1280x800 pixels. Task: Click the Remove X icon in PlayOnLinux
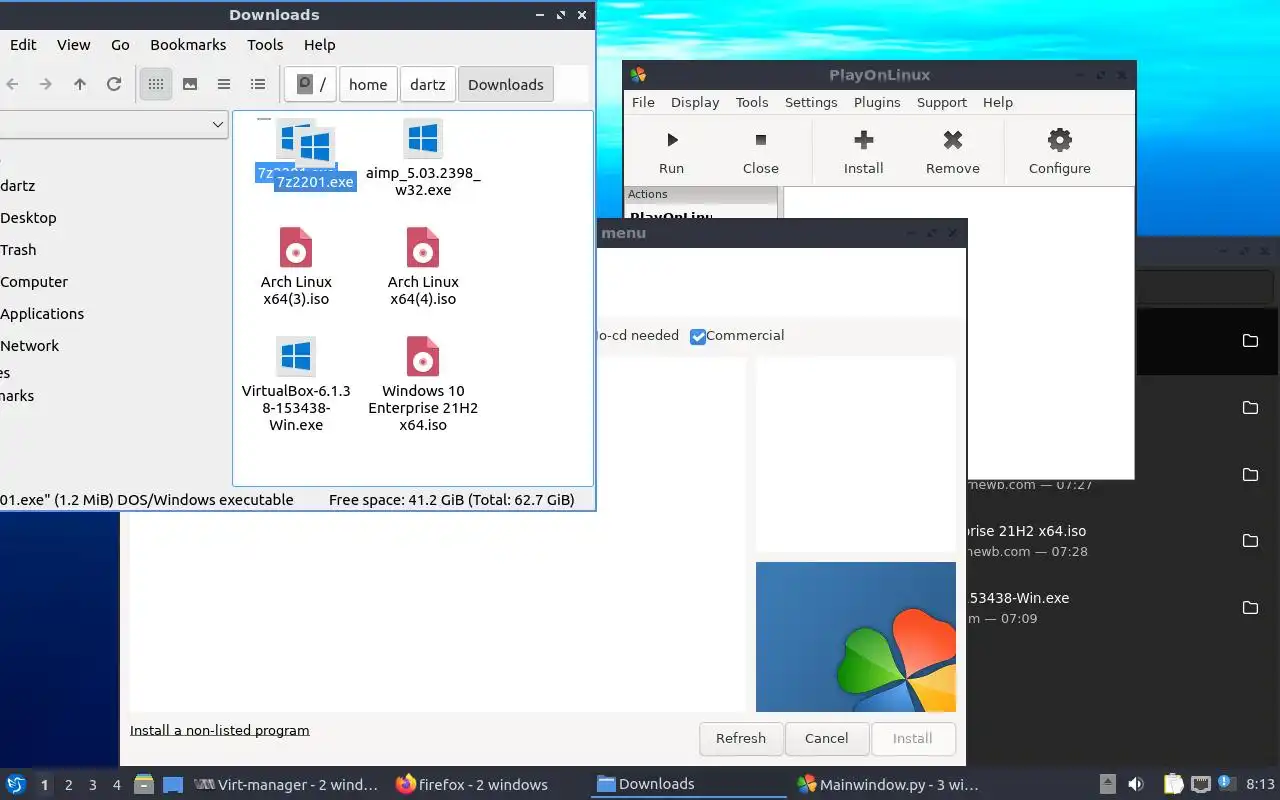953,140
